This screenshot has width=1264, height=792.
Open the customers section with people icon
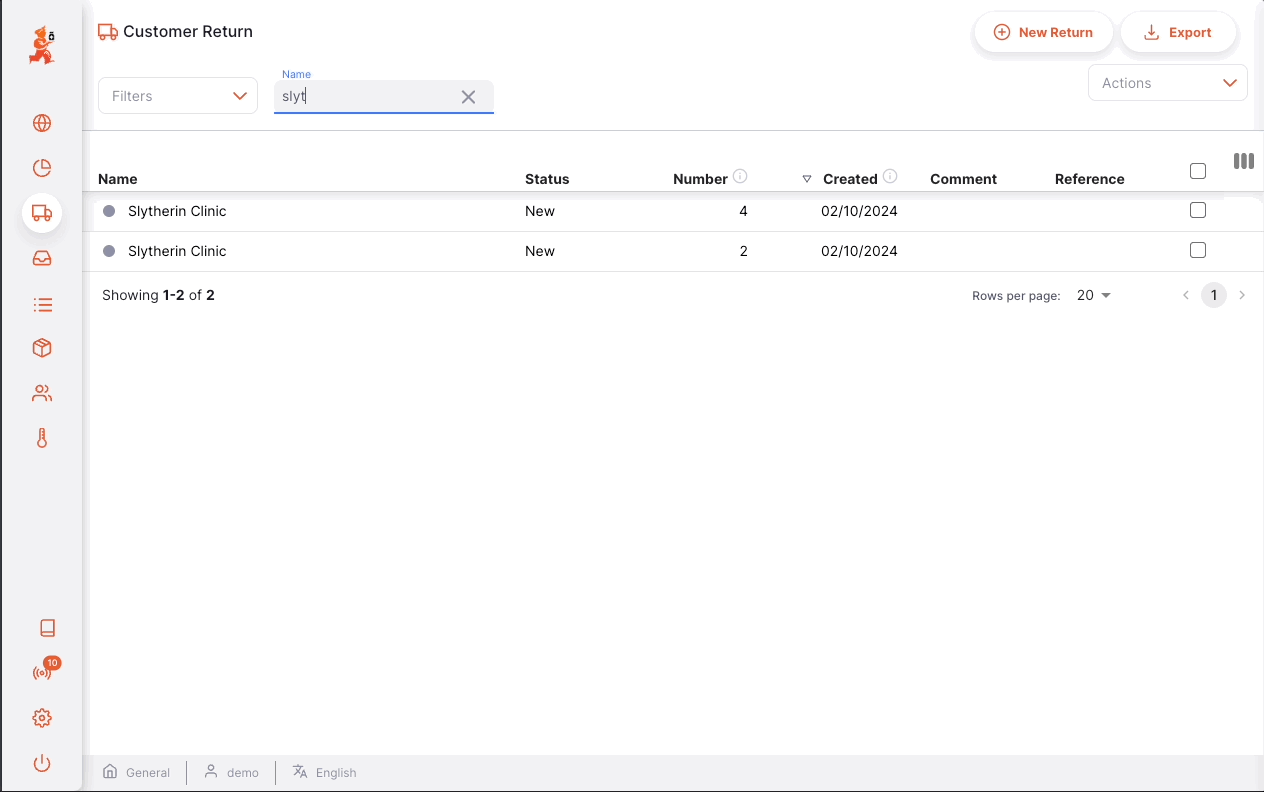41,392
